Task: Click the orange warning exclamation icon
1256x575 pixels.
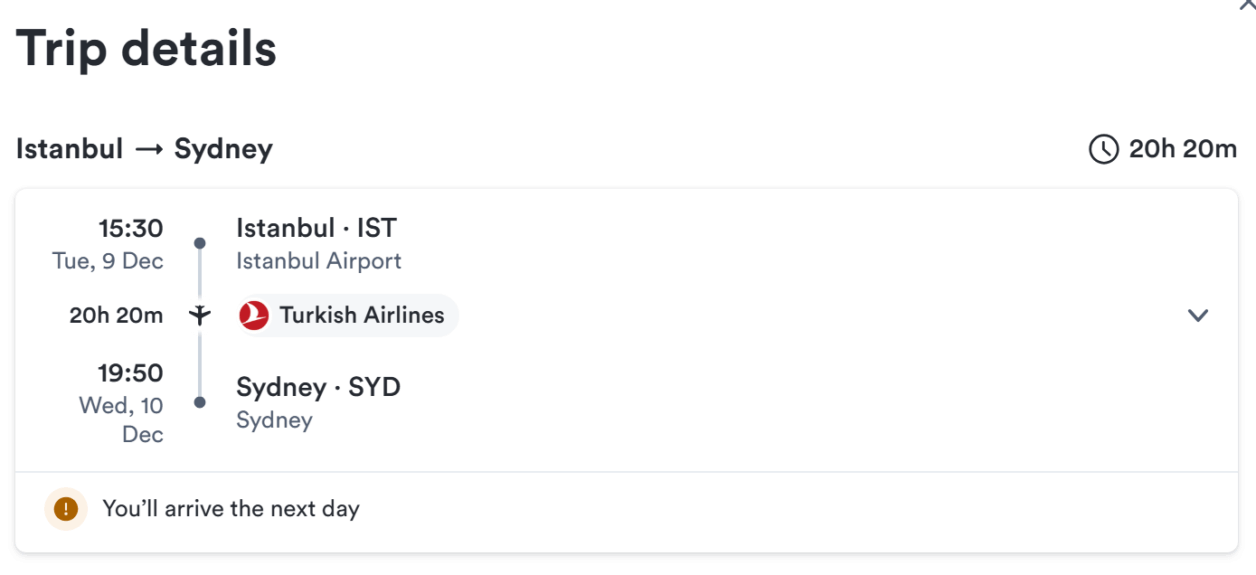Action: click(66, 509)
